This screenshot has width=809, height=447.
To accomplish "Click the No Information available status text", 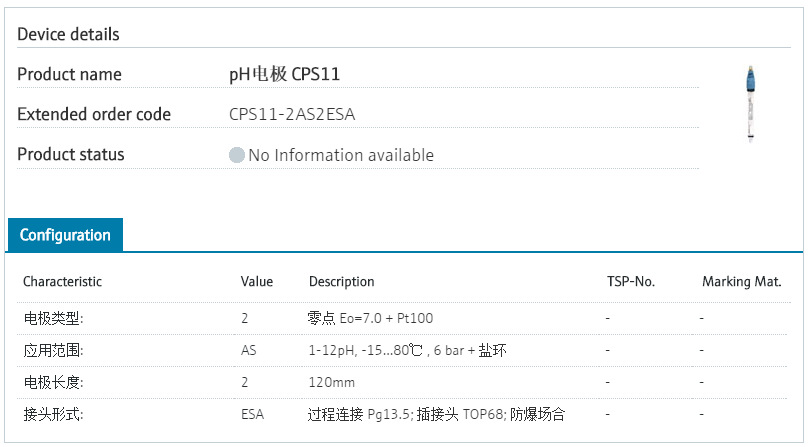I will coord(340,155).
